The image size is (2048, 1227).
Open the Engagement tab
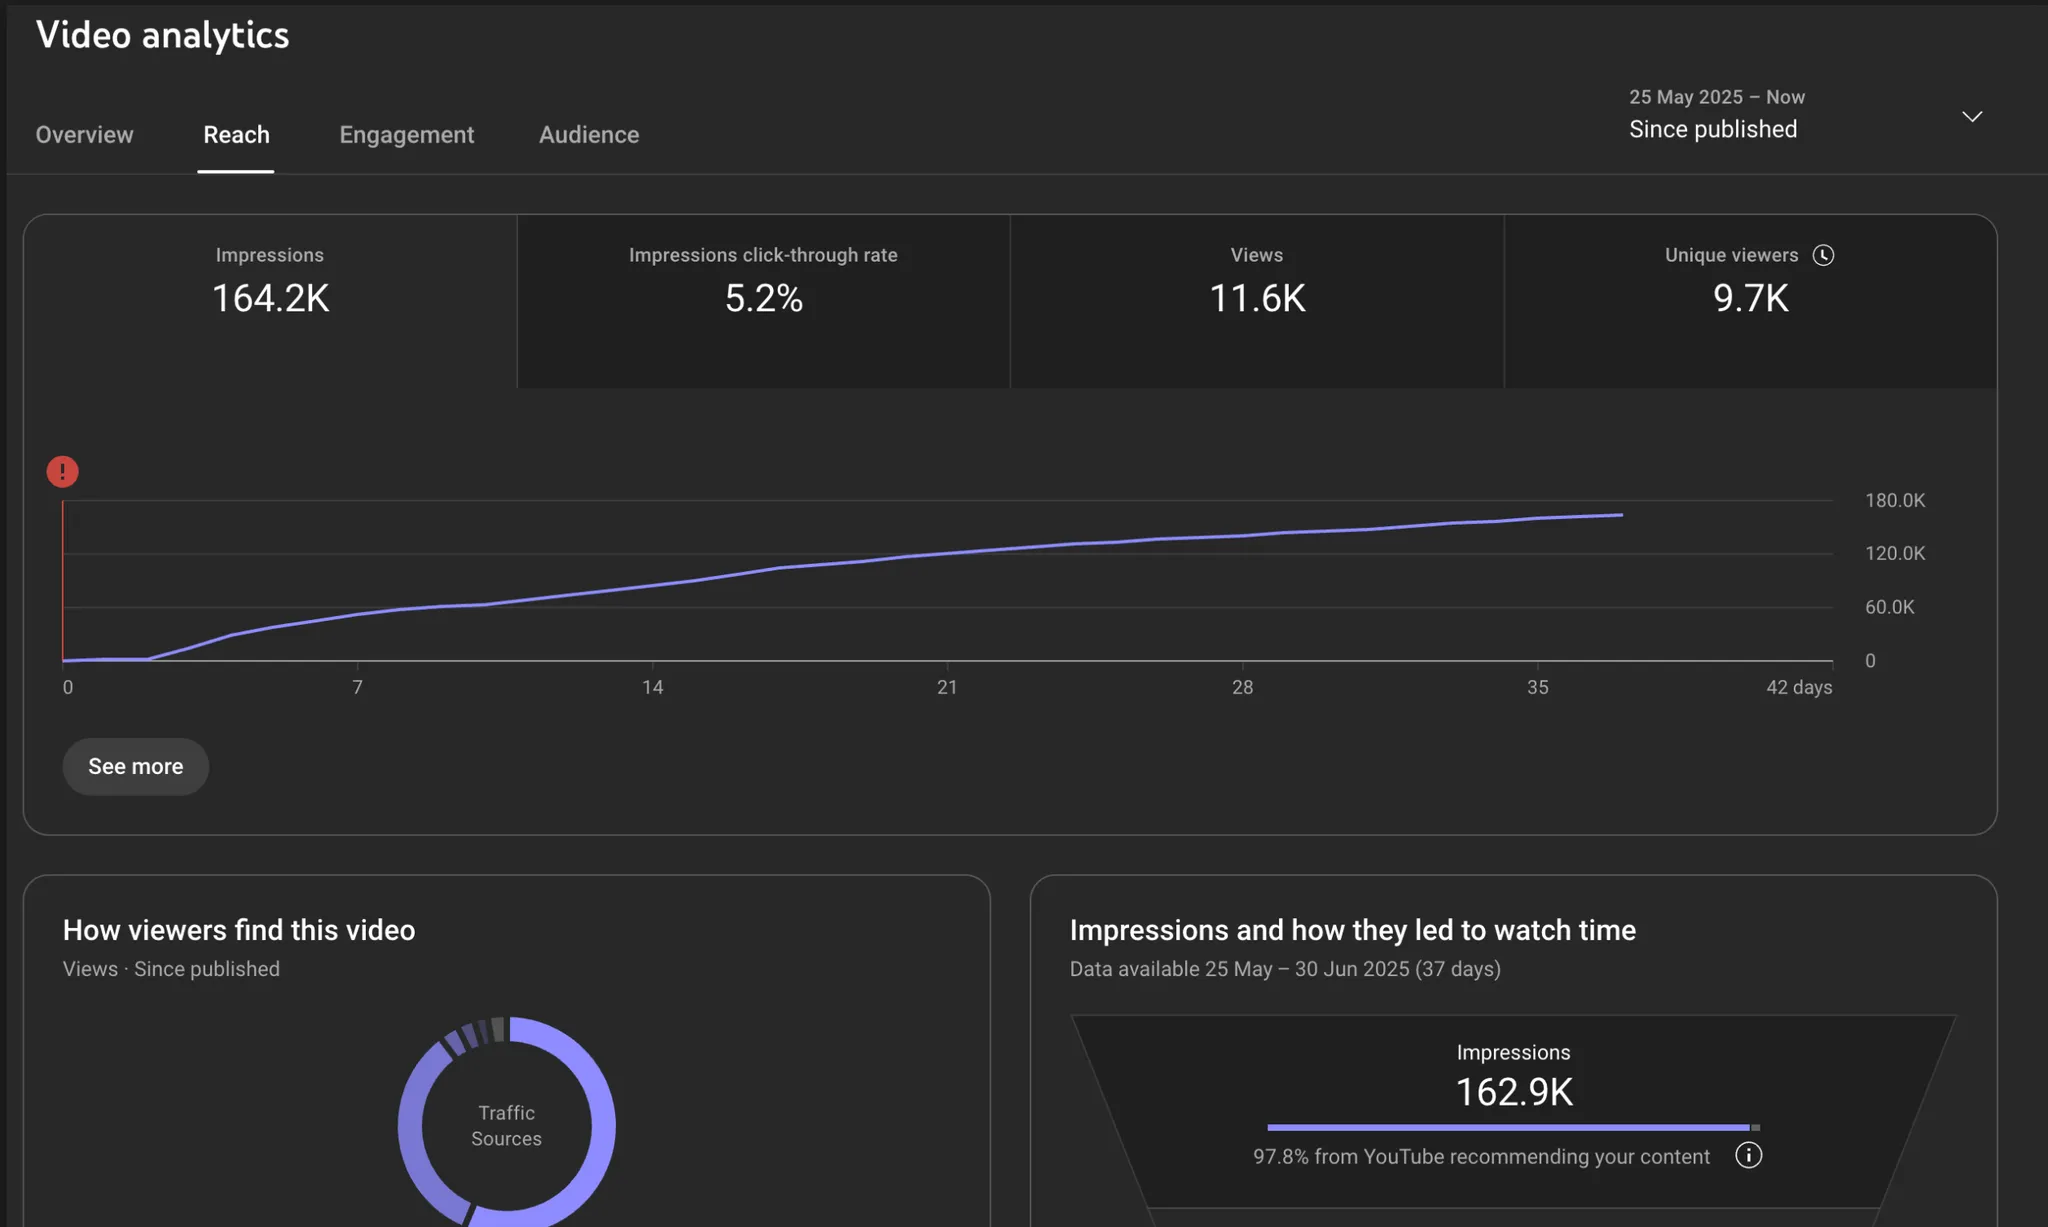pyautogui.click(x=406, y=135)
